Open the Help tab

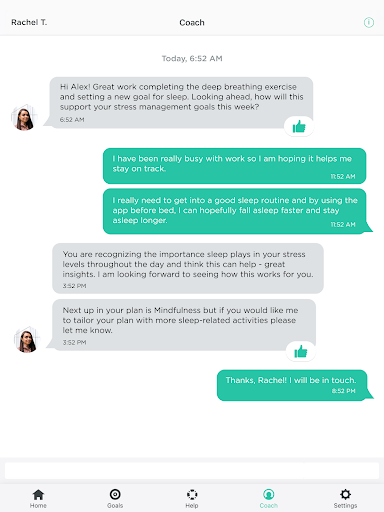coord(192,499)
